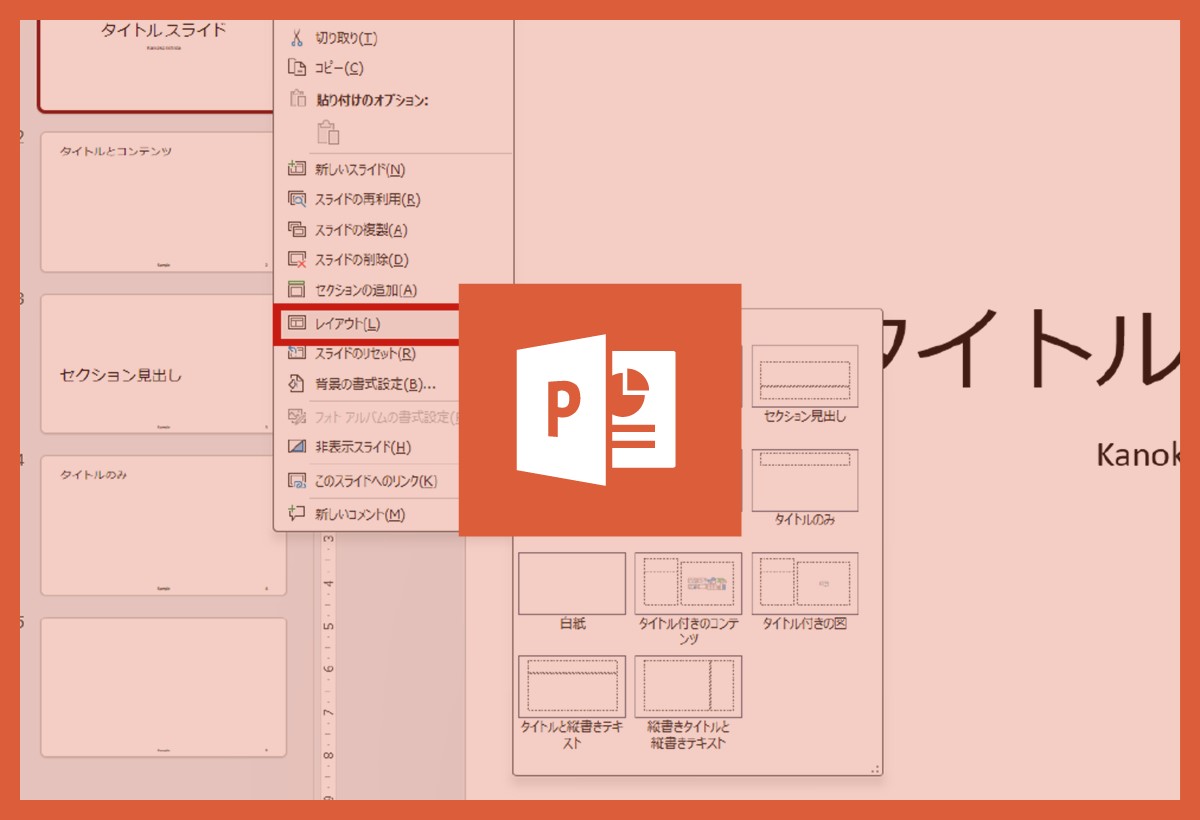Click the Copy icon in context menu
Viewport: 1200px width, 820px height.
296,68
